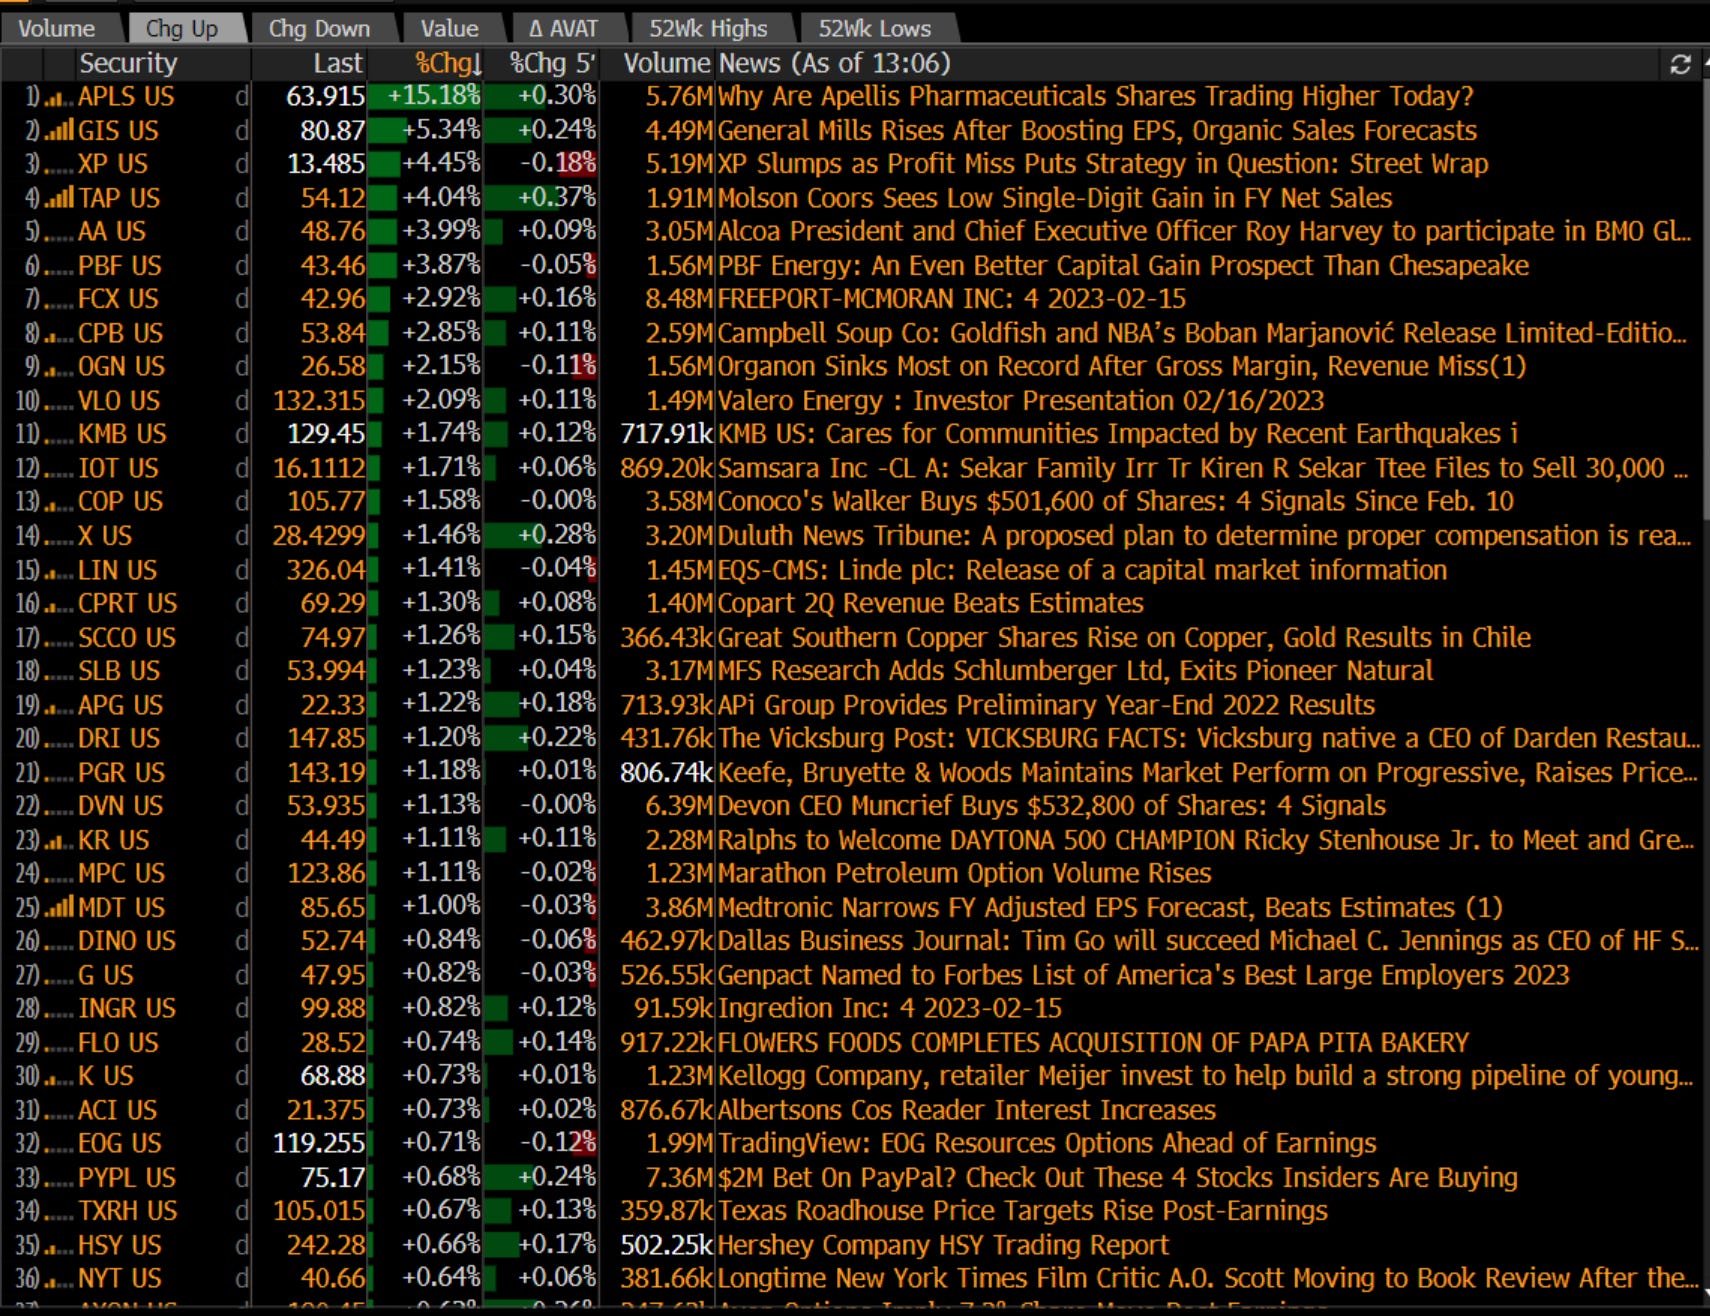Open the Alcoa President BMO headline

(x=1205, y=232)
